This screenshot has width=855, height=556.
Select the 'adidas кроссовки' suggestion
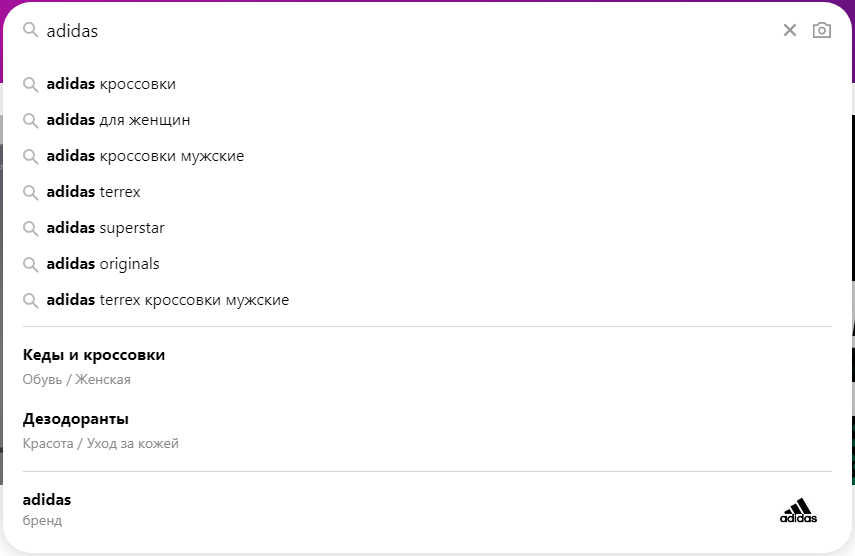111,84
